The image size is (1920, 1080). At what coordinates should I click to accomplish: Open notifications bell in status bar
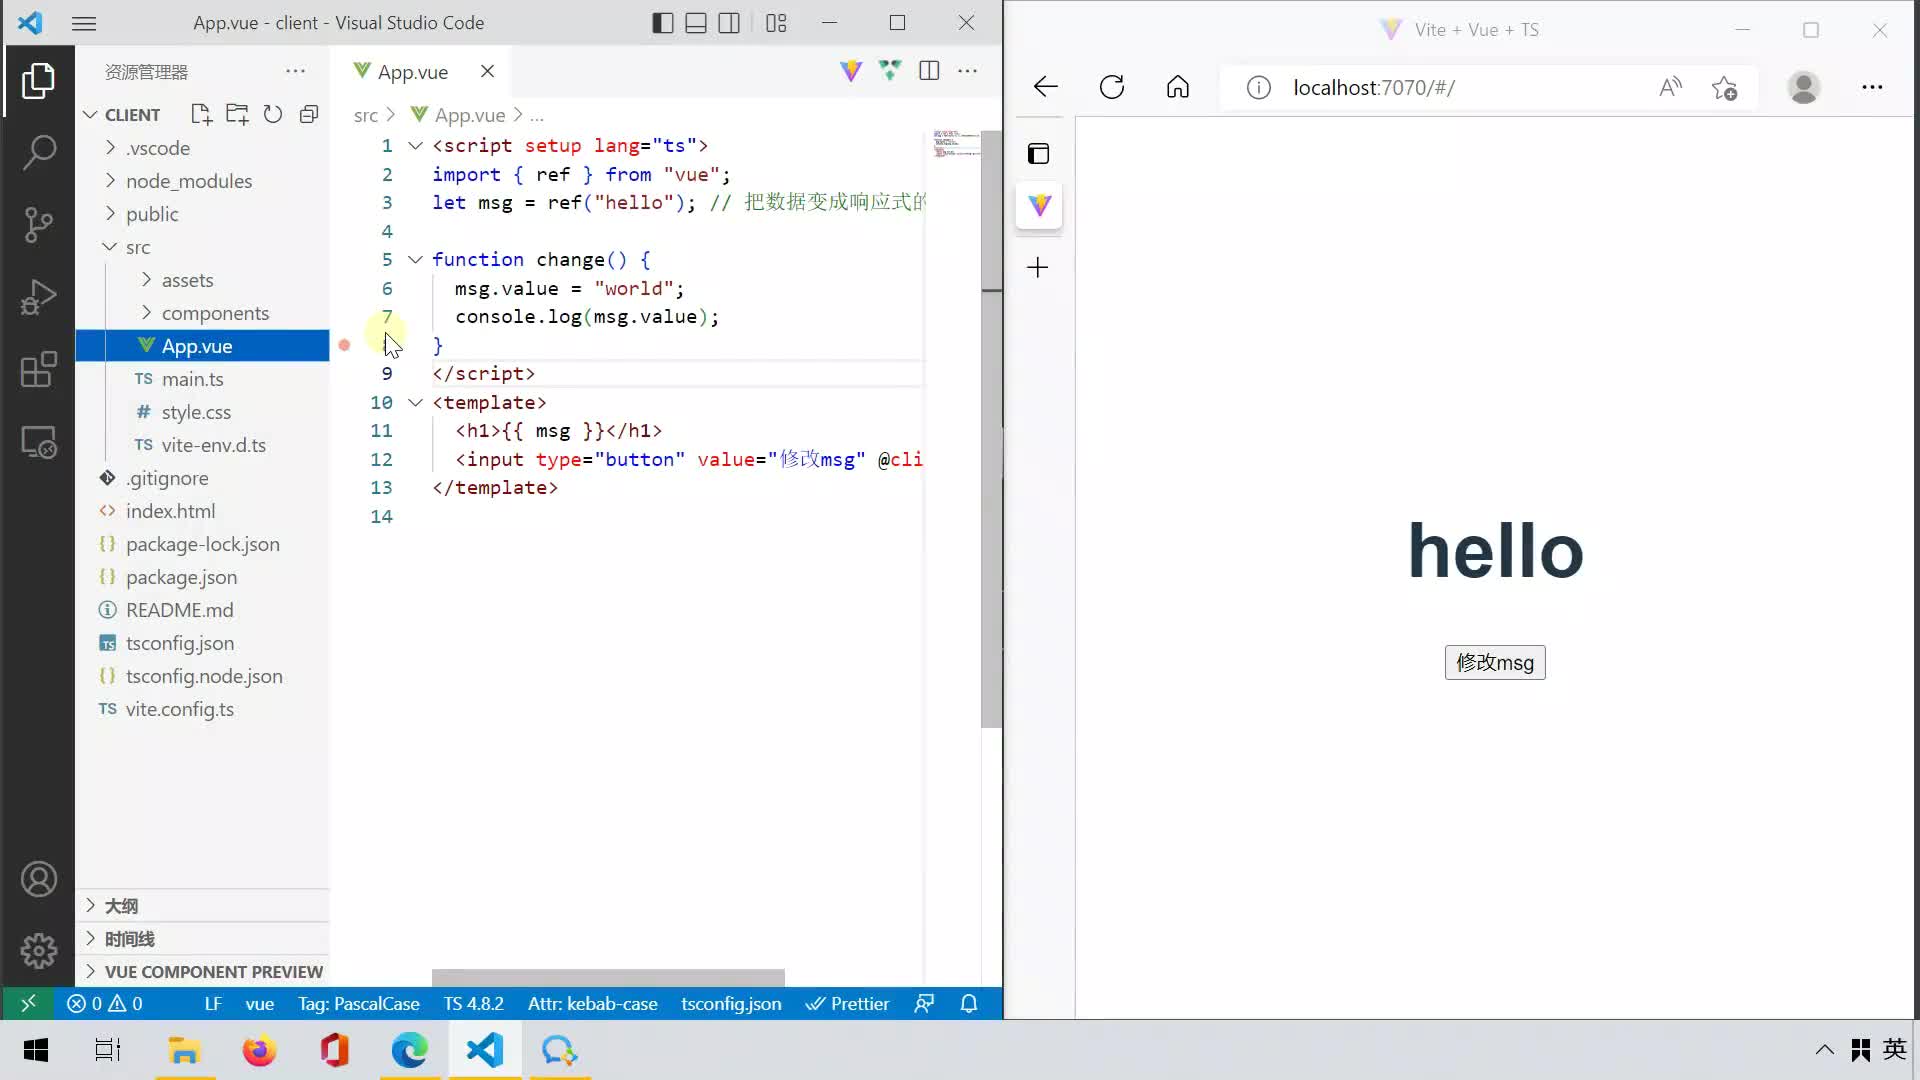(969, 1004)
